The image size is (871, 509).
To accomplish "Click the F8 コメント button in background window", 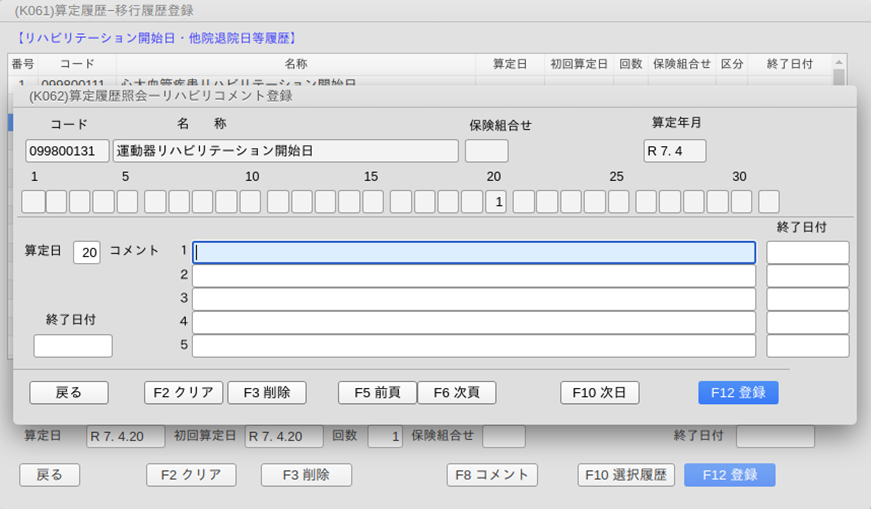I will point(492,475).
